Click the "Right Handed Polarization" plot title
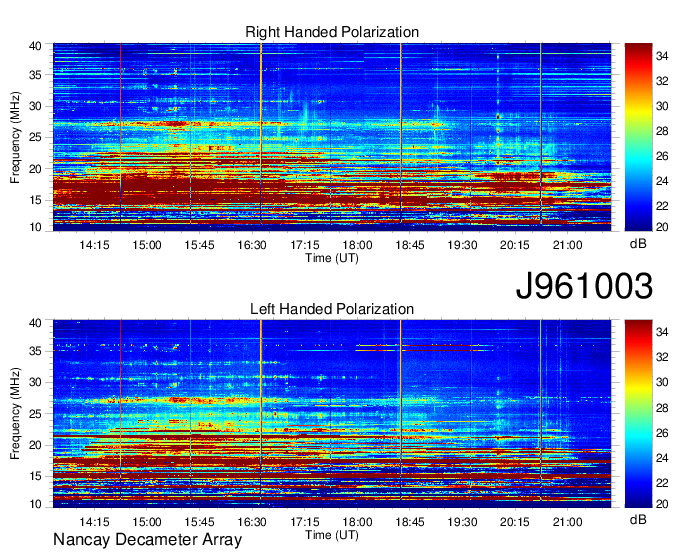This screenshot has height=552, width=680. point(332,32)
